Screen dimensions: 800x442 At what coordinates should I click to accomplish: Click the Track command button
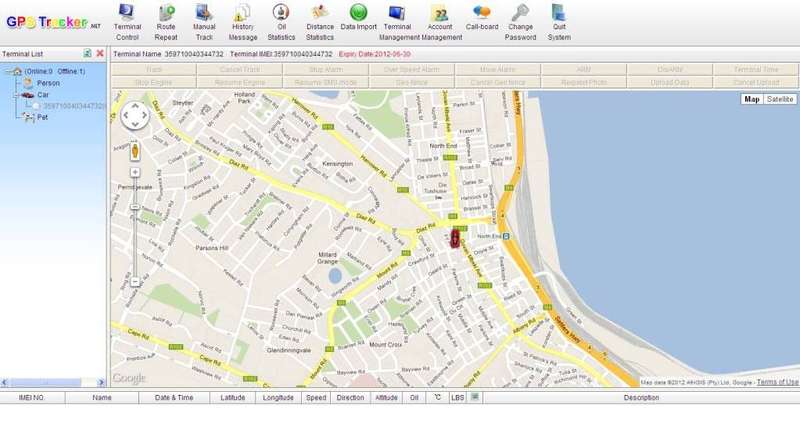point(154,69)
